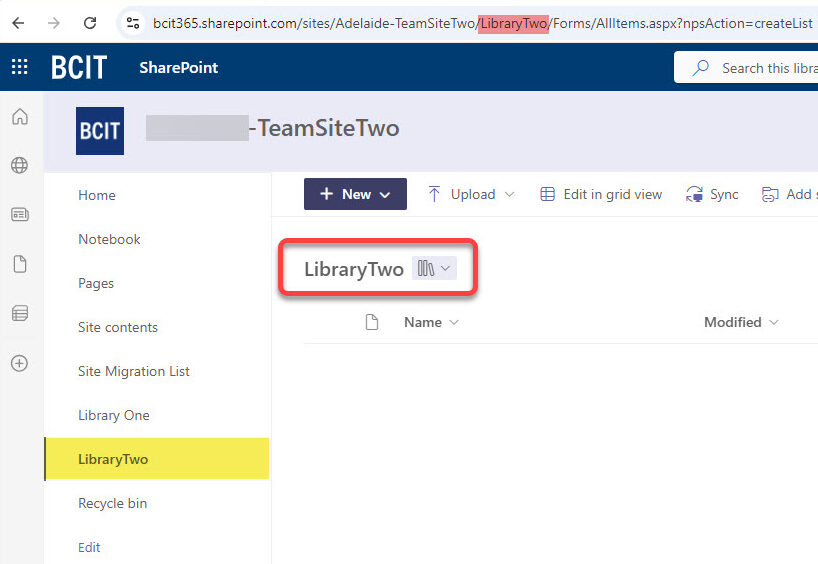The image size is (818, 564).
Task: Click the Create plus circle icon
Action: click(x=20, y=363)
